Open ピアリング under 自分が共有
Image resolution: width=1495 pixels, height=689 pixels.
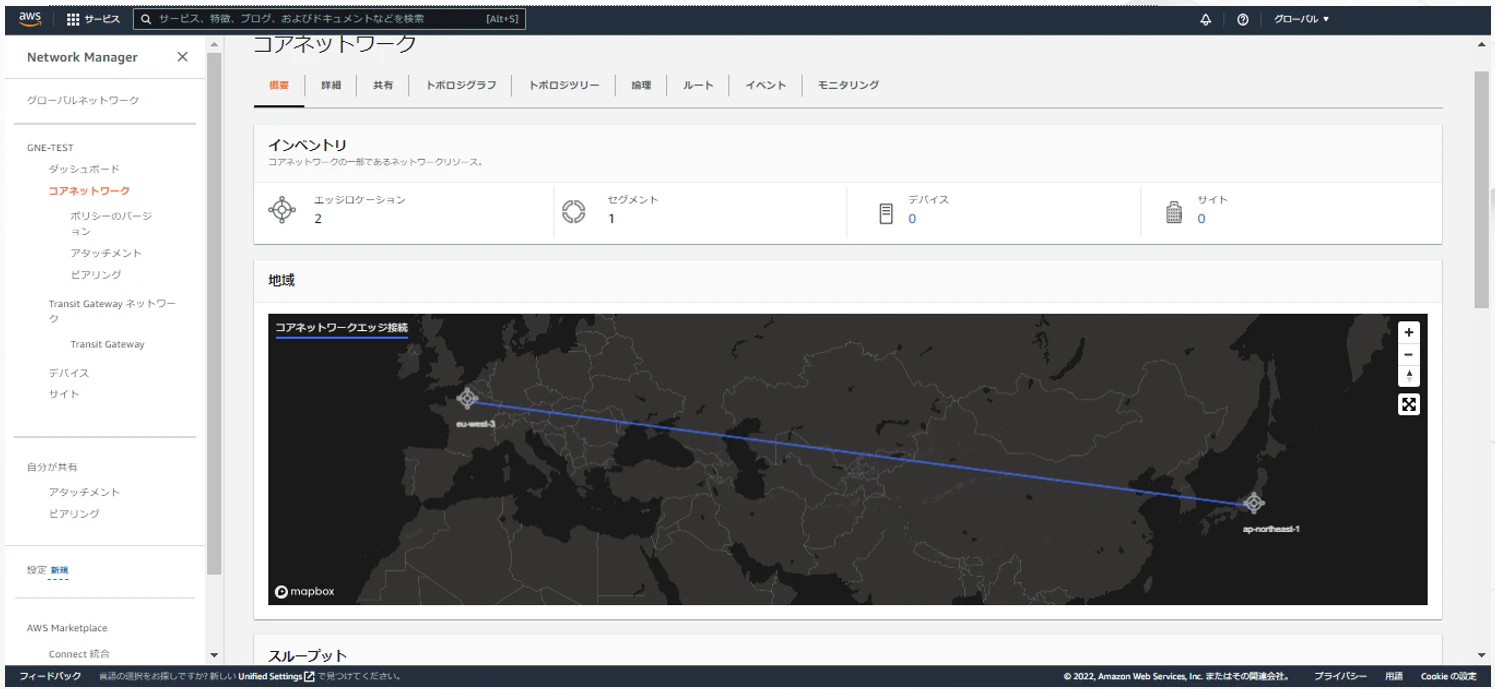pos(74,514)
